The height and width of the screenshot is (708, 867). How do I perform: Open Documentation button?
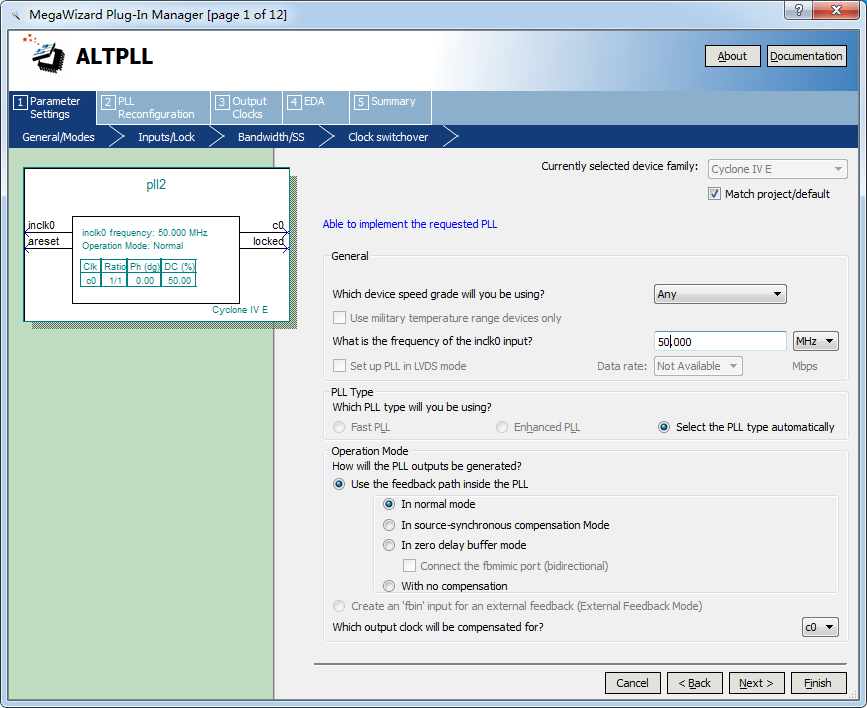point(806,56)
